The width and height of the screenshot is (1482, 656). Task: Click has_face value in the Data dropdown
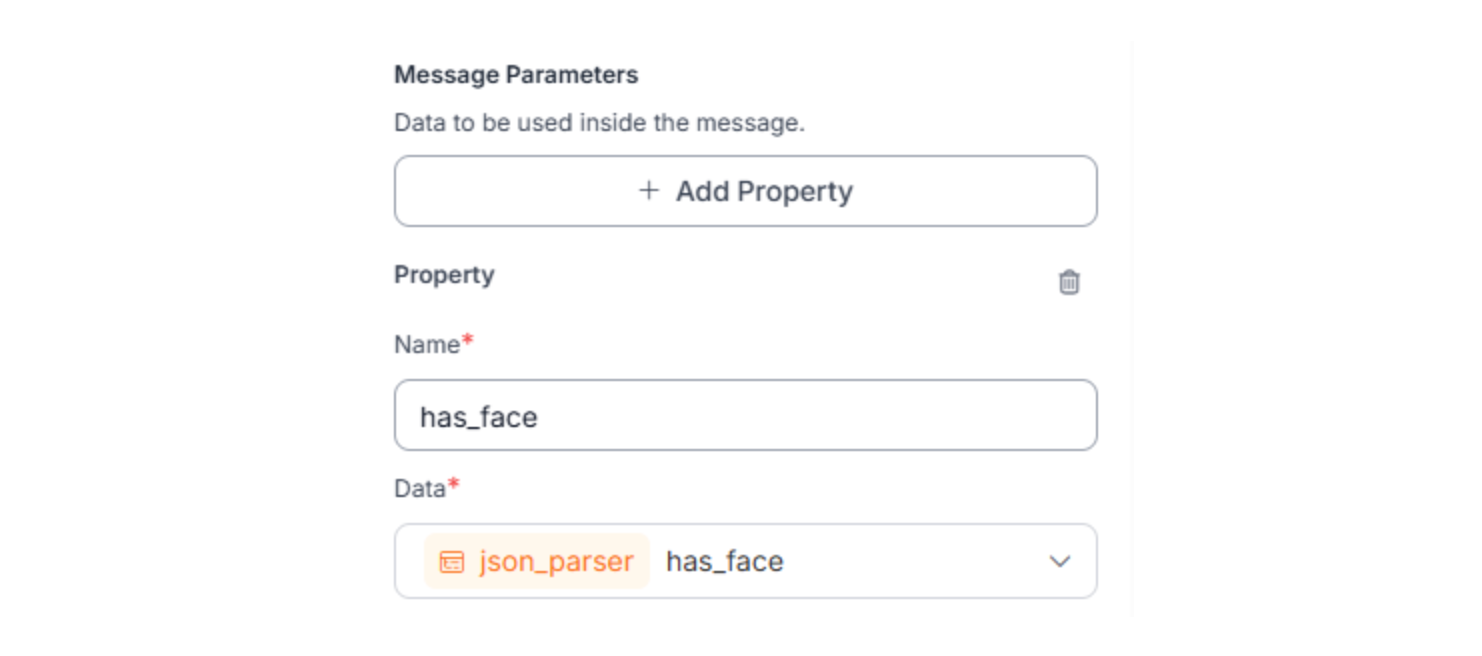(x=724, y=562)
